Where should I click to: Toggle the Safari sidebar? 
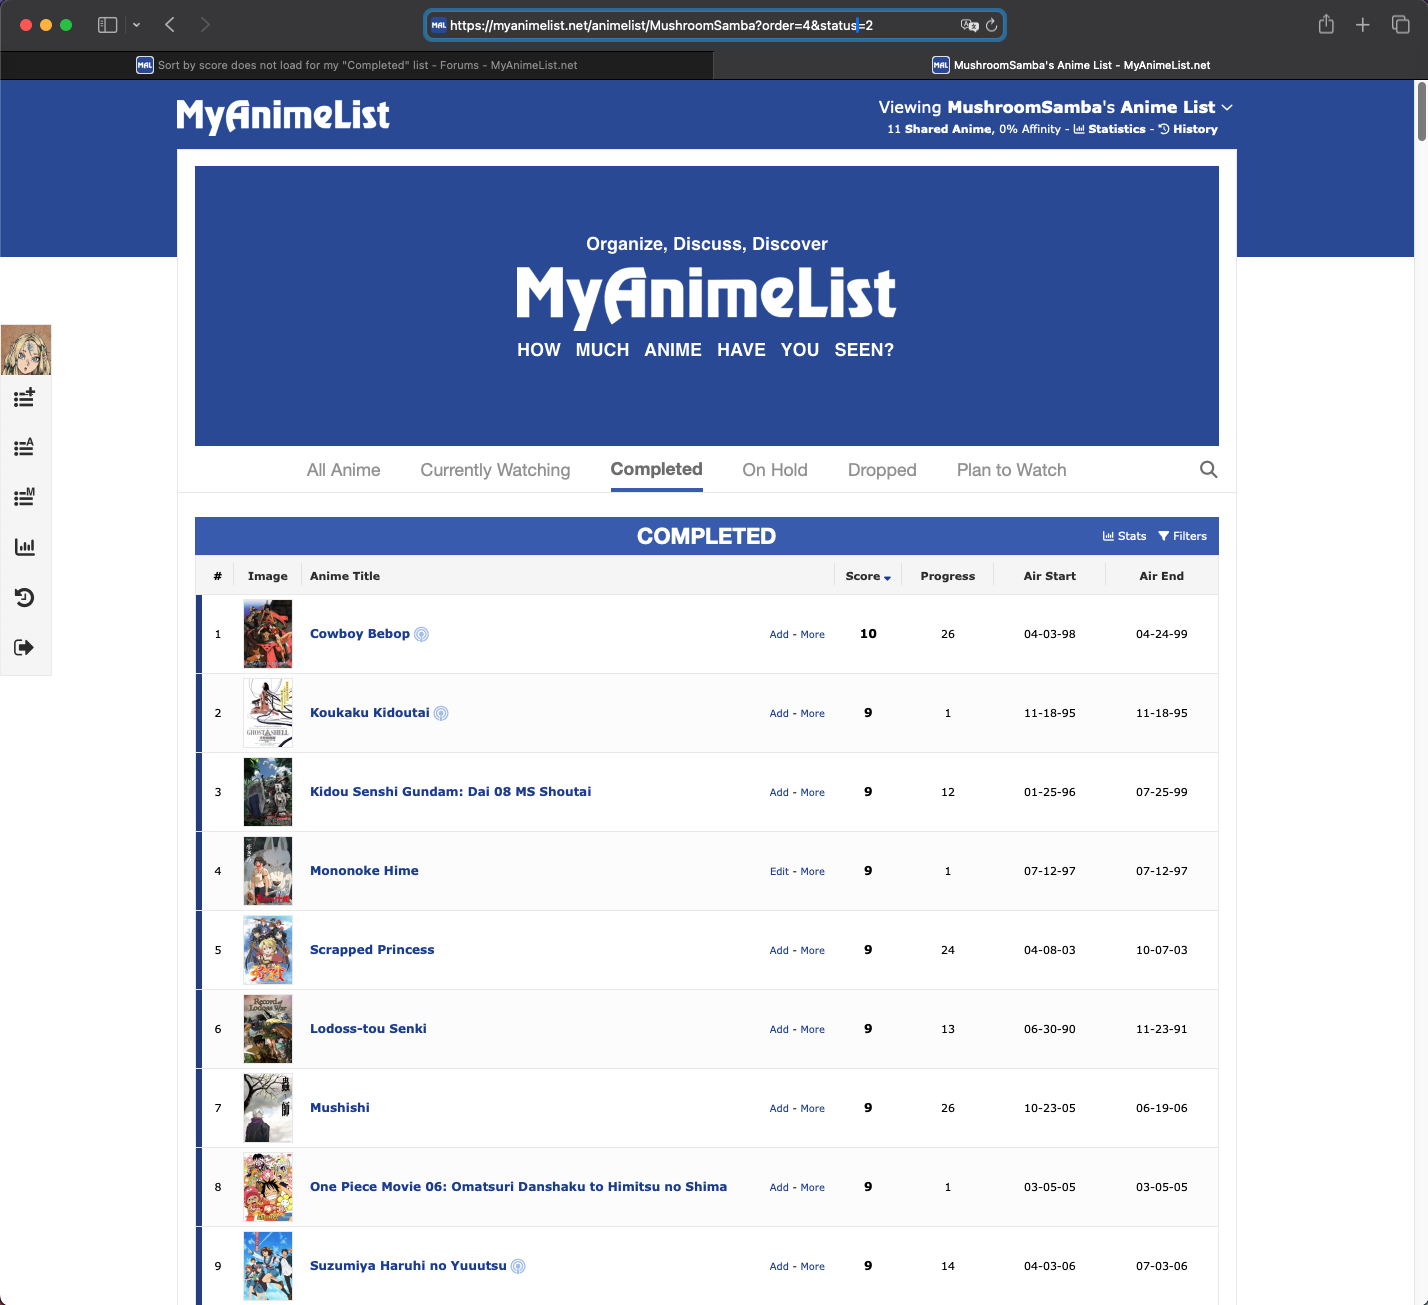107,25
